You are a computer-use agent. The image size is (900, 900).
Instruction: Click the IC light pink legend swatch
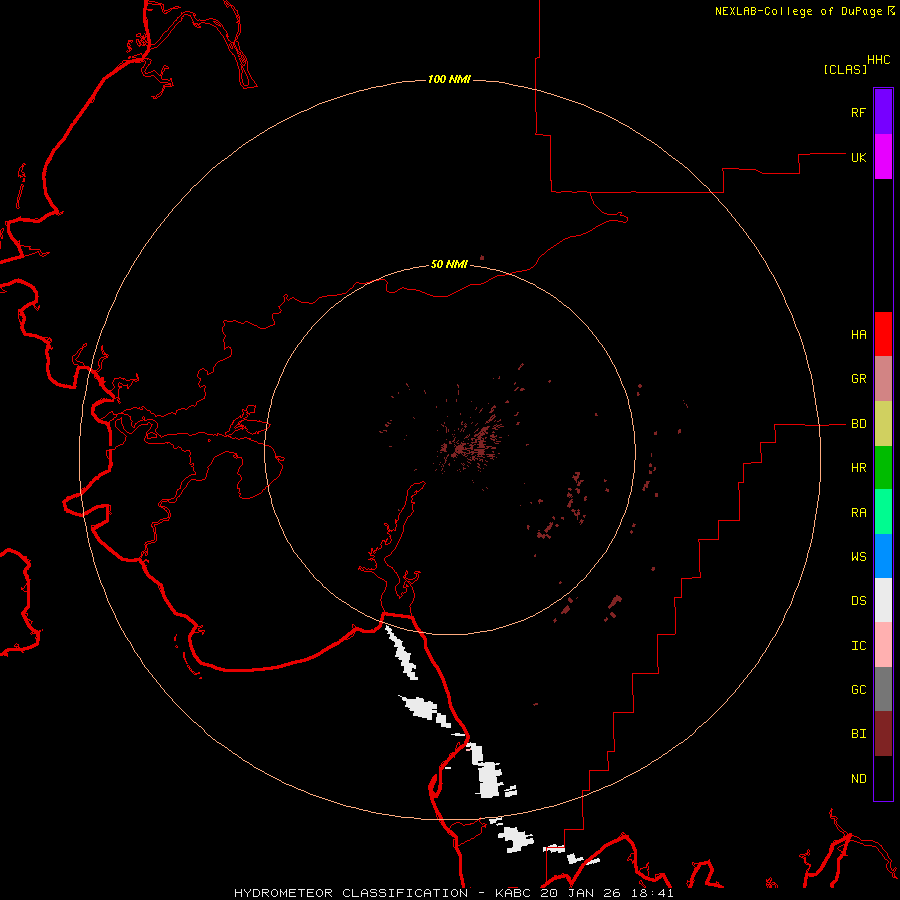point(883,645)
